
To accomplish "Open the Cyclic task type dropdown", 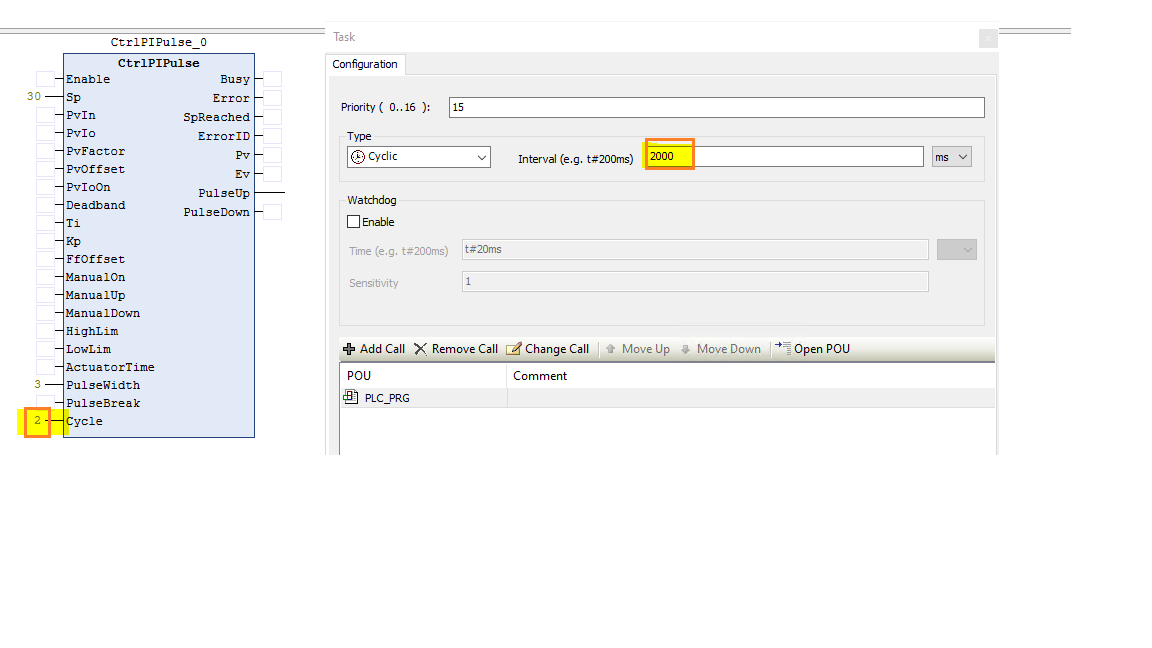I will 482,157.
